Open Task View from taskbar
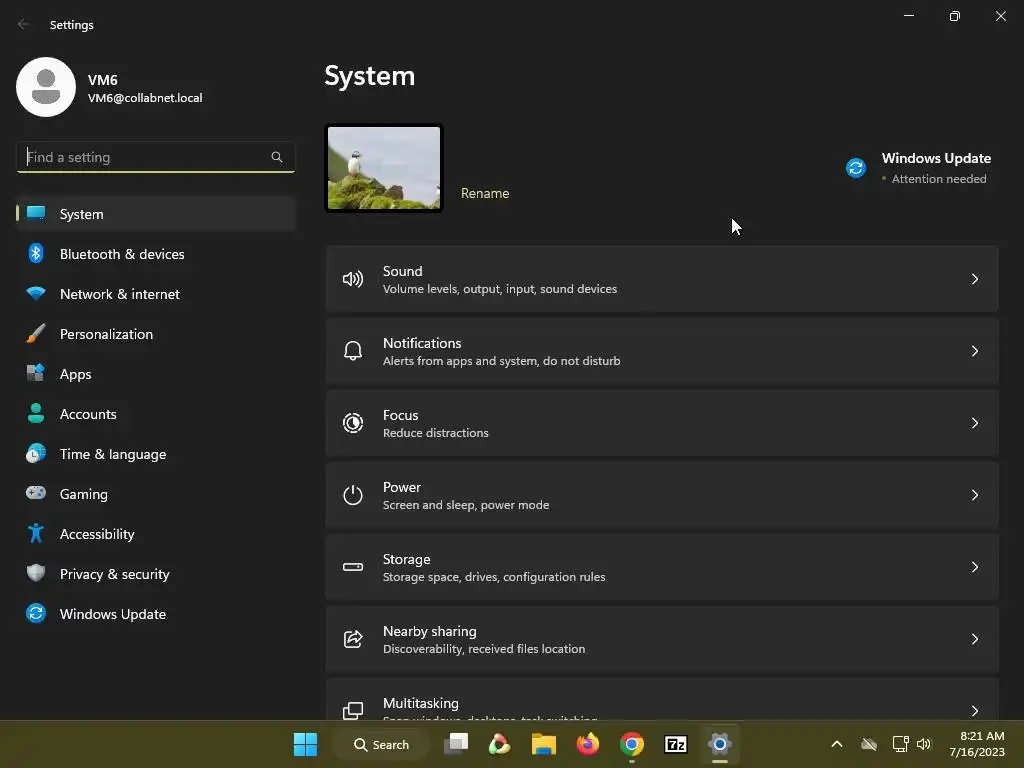Screen dimensions: 1024x768 [x=456, y=744]
